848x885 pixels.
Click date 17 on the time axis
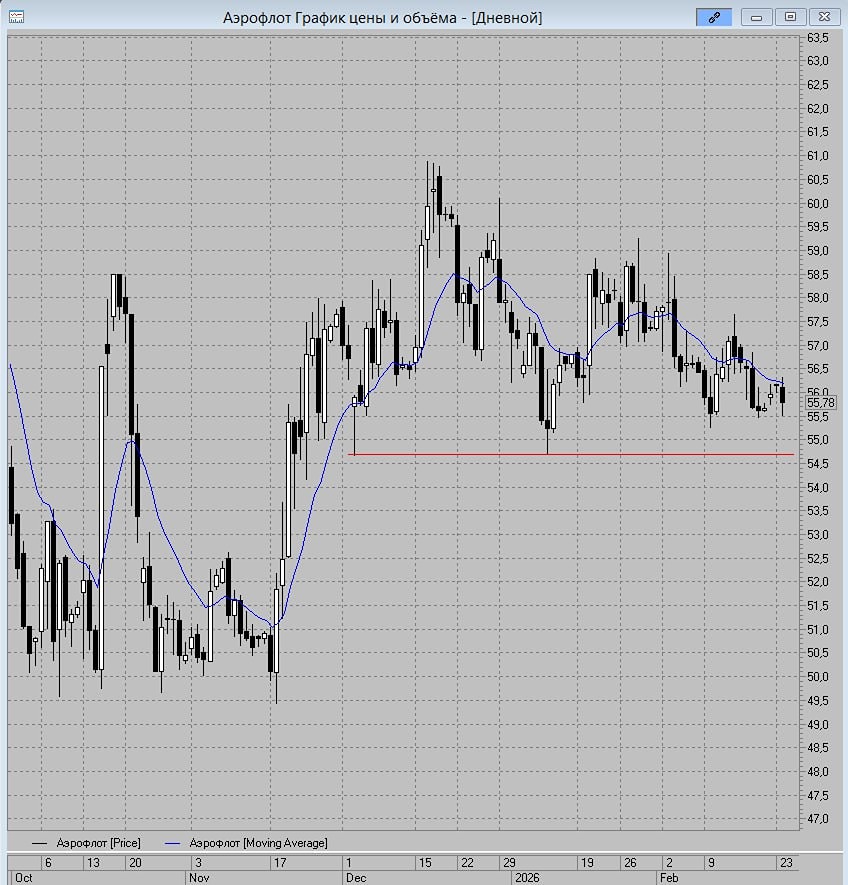pos(280,862)
